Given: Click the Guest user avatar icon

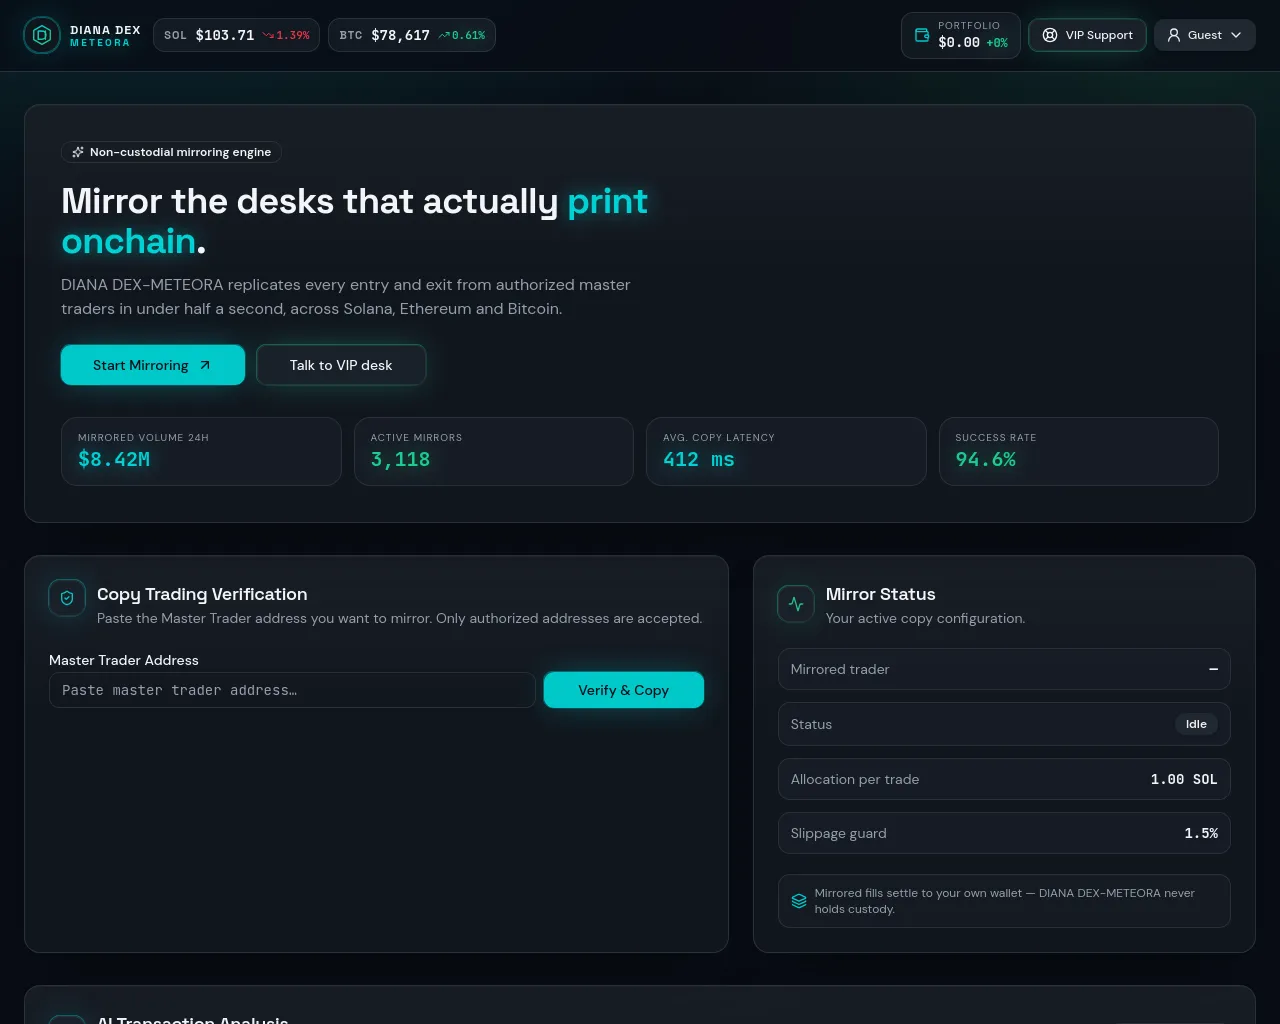Looking at the screenshot, I should (x=1174, y=35).
